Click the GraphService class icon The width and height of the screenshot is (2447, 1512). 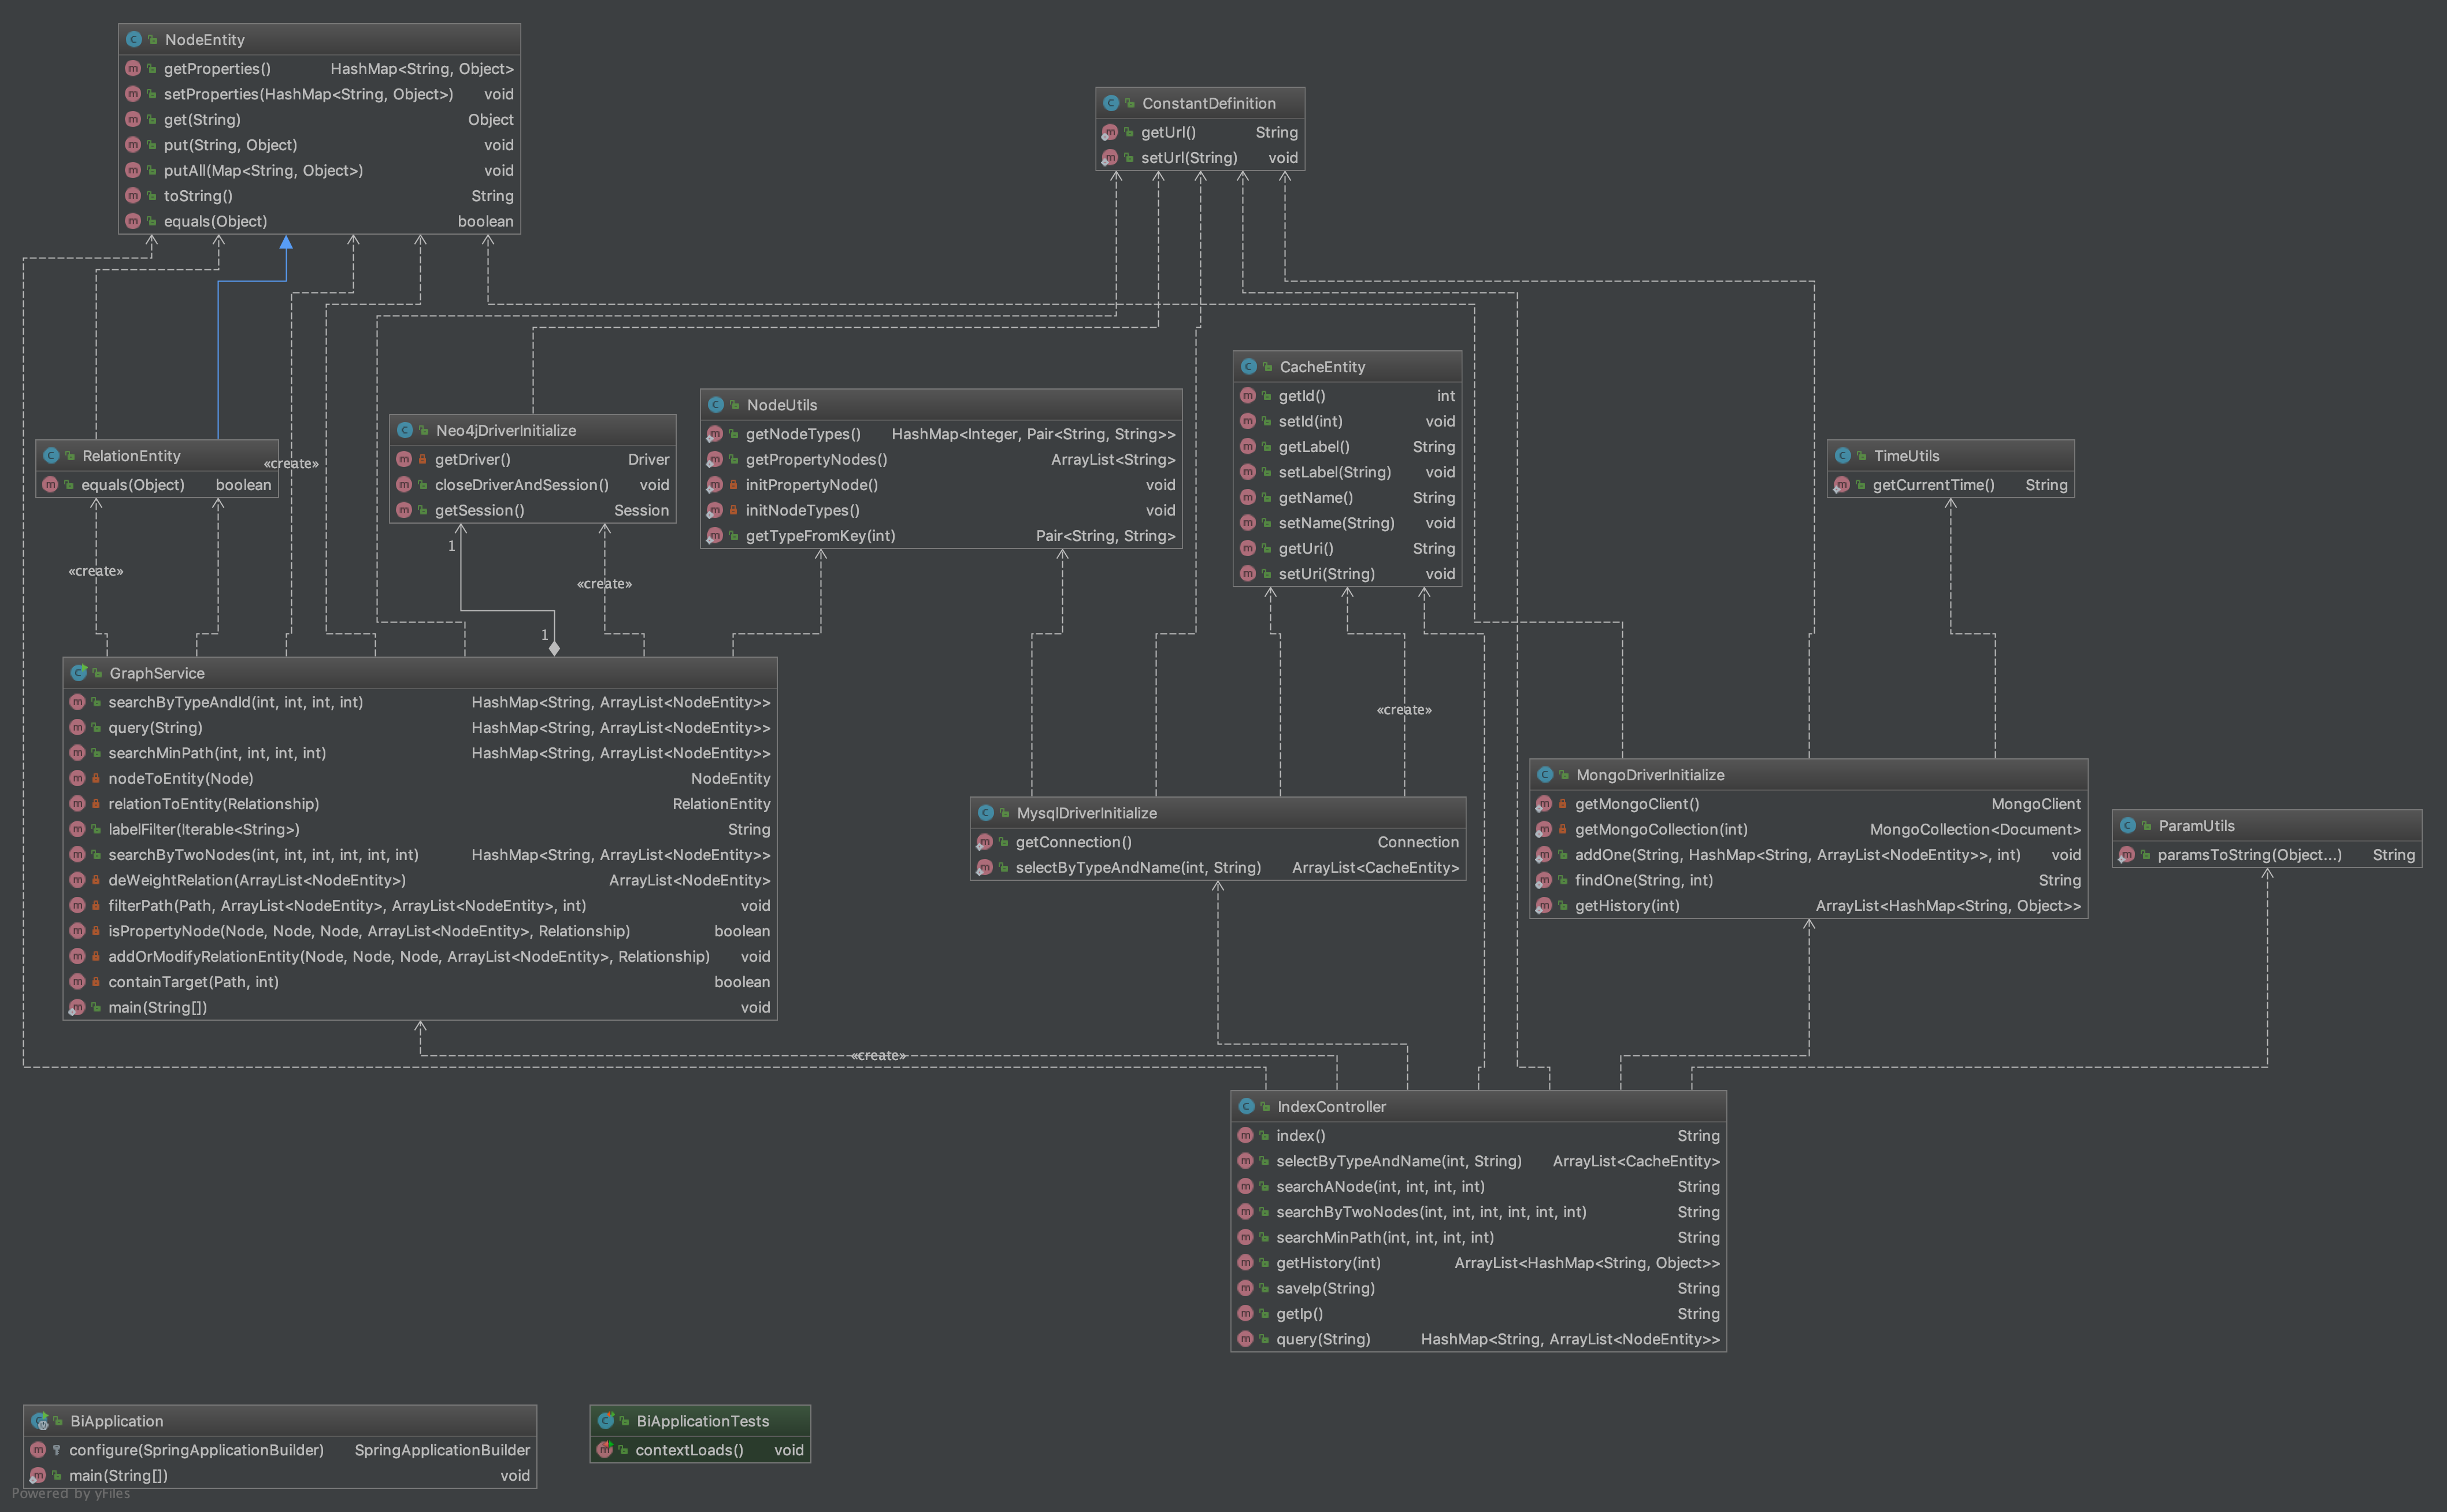pyautogui.click(x=78, y=673)
